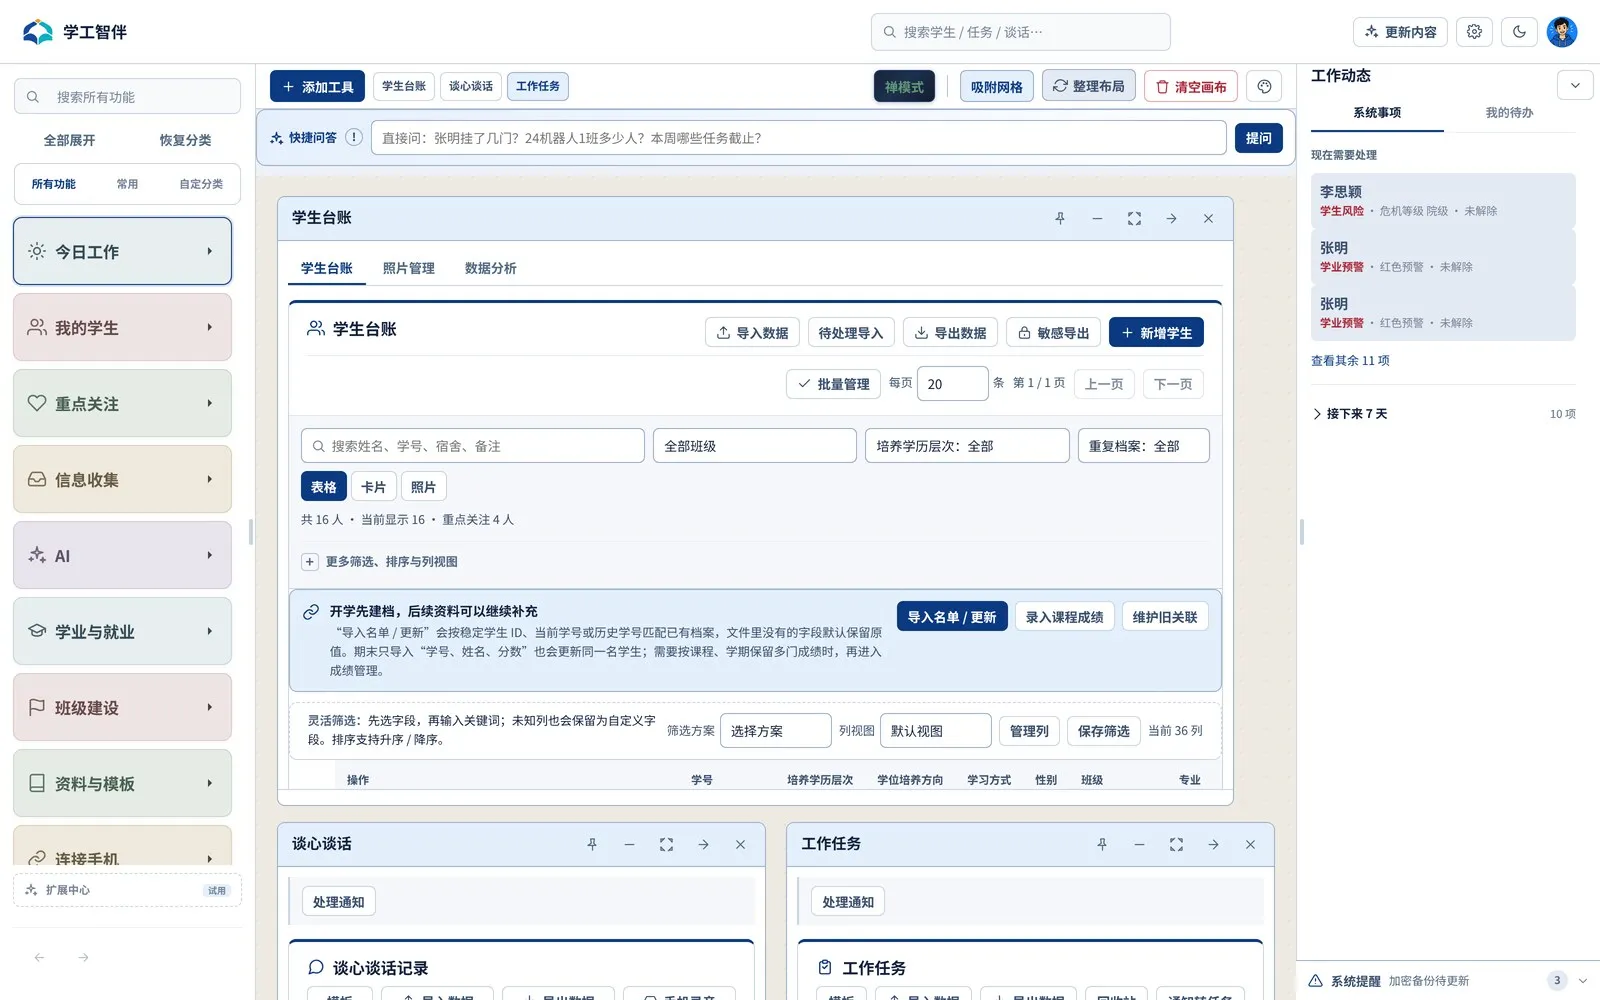This screenshot has width=1600, height=1000.
Task: Click sidebar forward arrow
Action: click(x=84, y=958)
